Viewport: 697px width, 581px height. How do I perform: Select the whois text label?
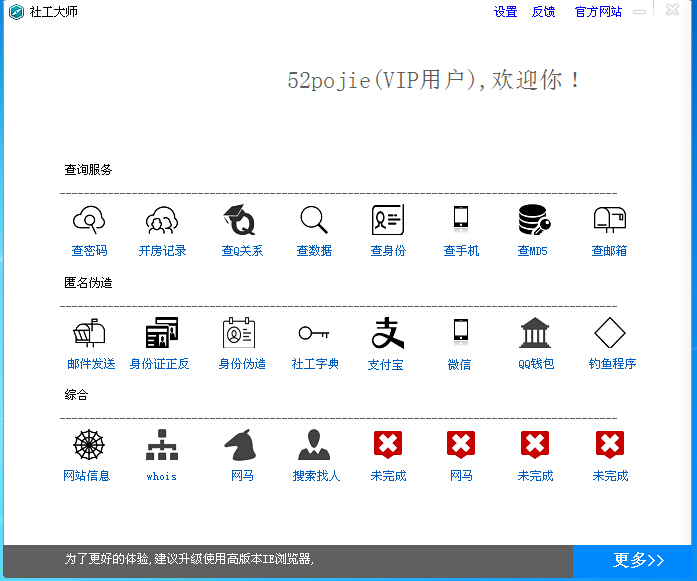[161, 477]
